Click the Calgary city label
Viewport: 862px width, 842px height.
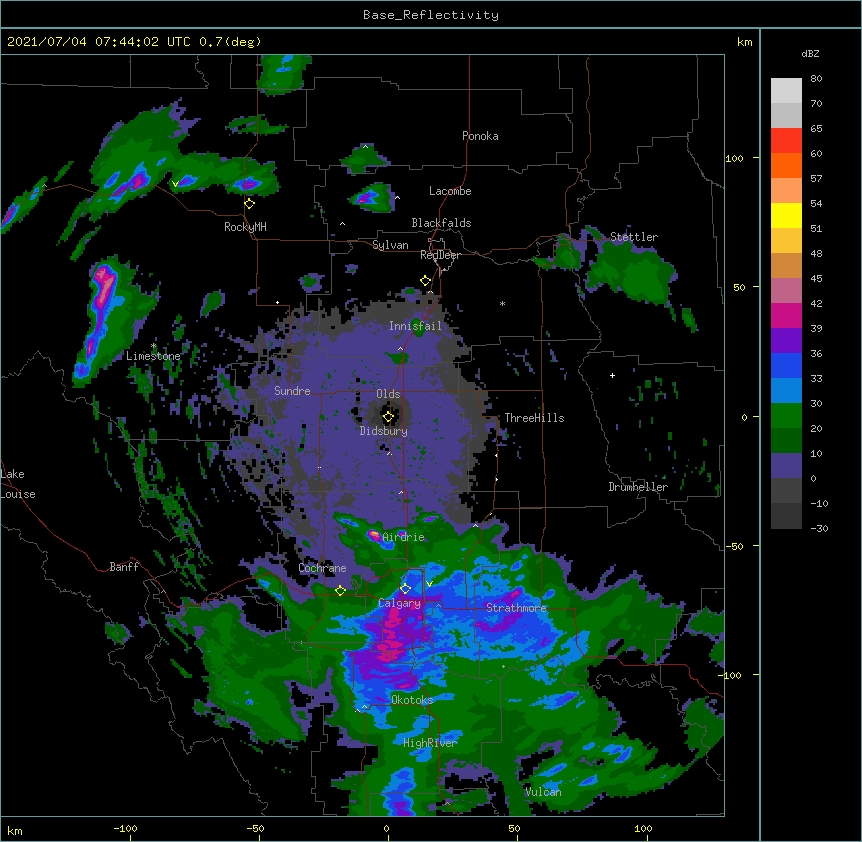pos(399,603)
